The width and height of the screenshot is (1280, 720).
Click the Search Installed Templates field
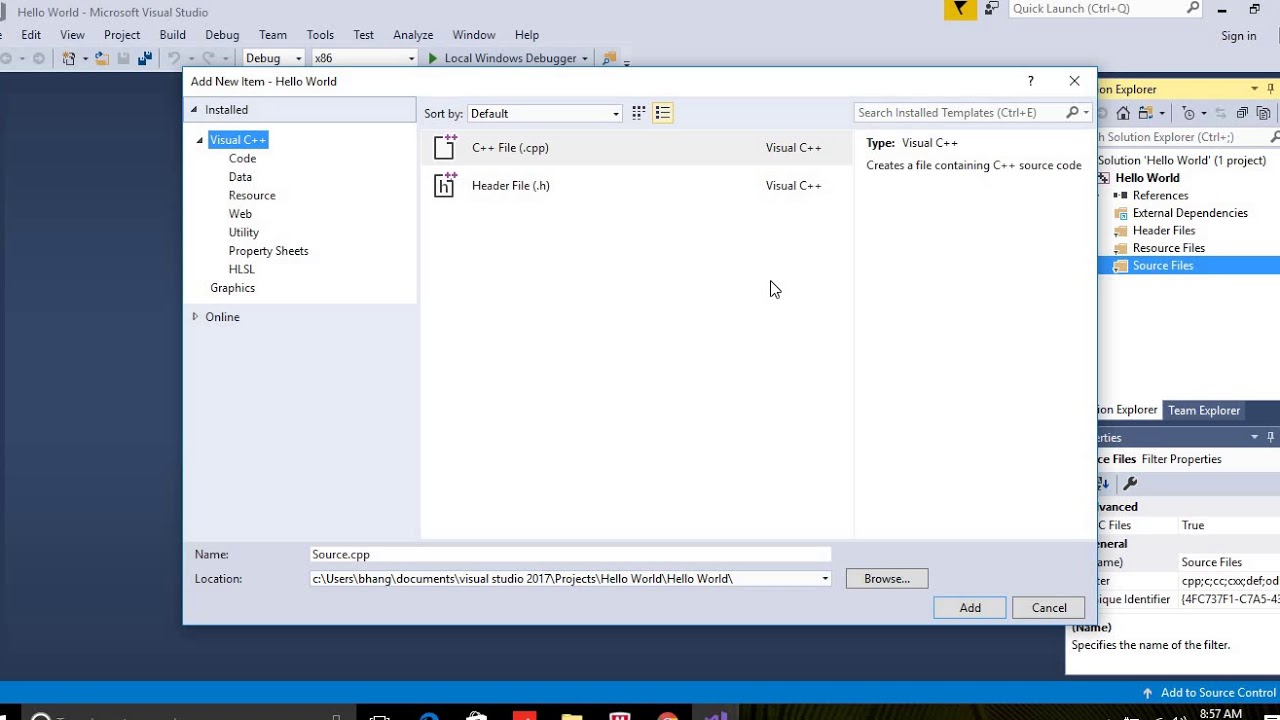click(960, 113)
